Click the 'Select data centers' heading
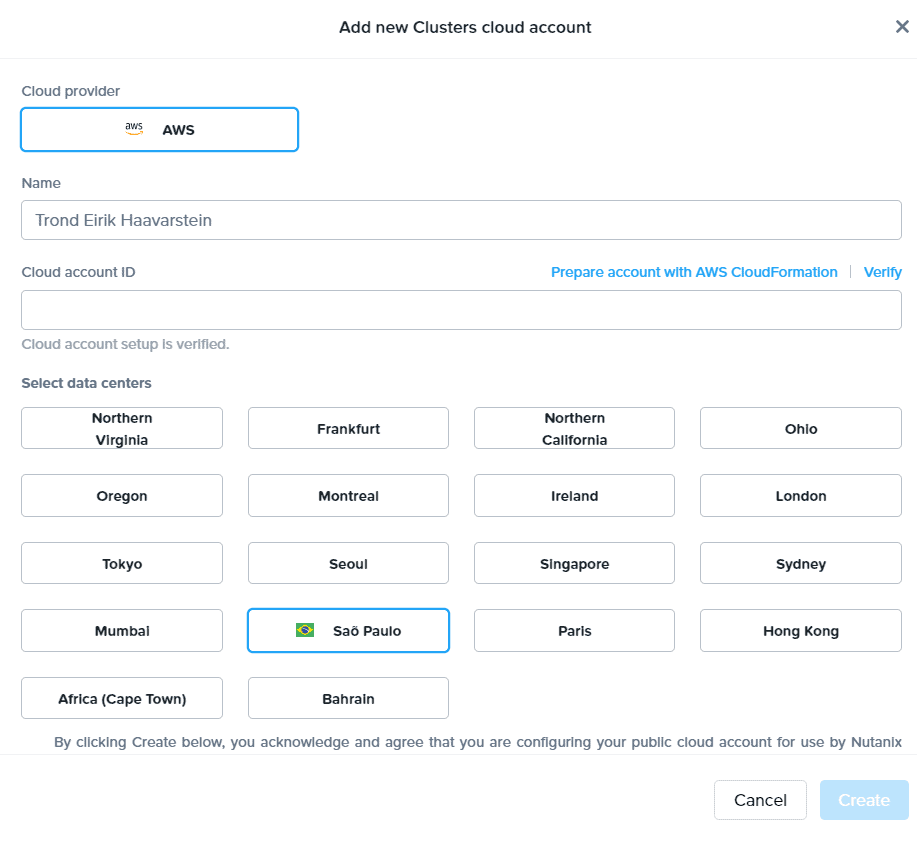This screenshot has width=917, height=845. (87, 383)
